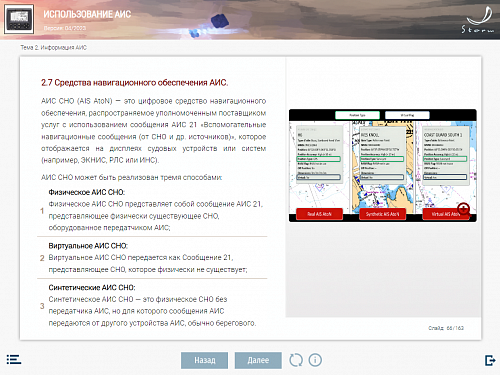Screen dimensions: 500x375
Task: Click the Position Type legend box
Action: (x=357, y=115)
